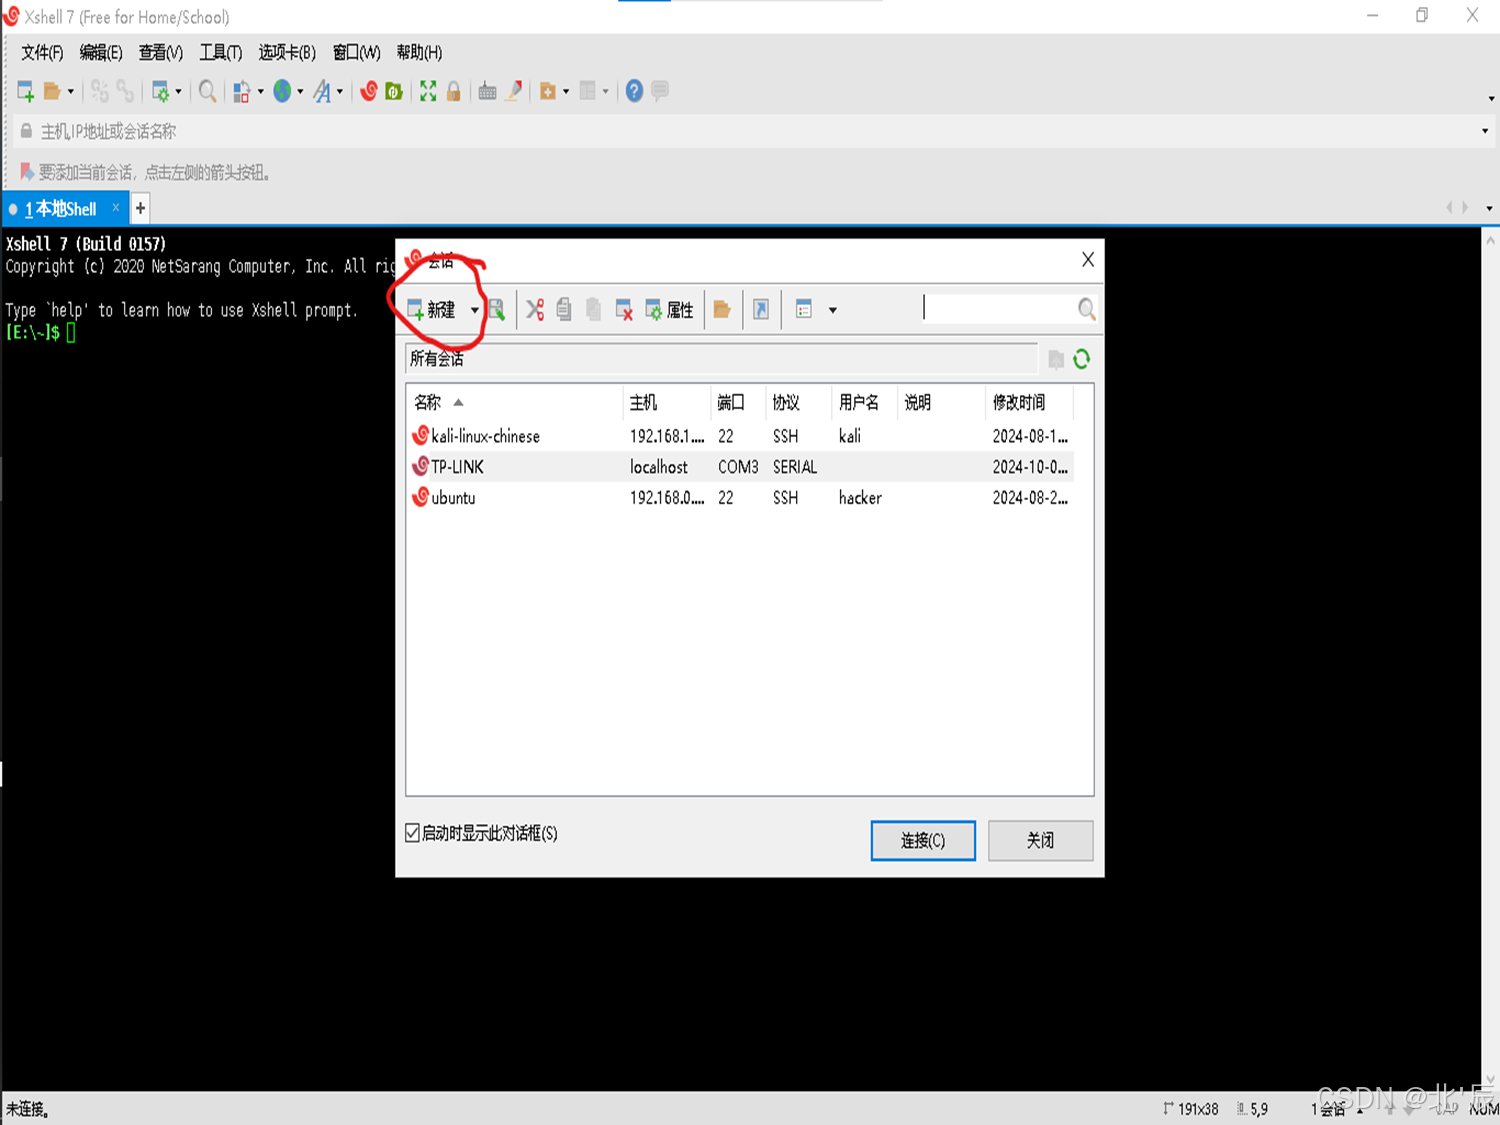Click the plus button to add new tab
Viewport: 1500px width, 1125px height.
click(x=141, y=208)
